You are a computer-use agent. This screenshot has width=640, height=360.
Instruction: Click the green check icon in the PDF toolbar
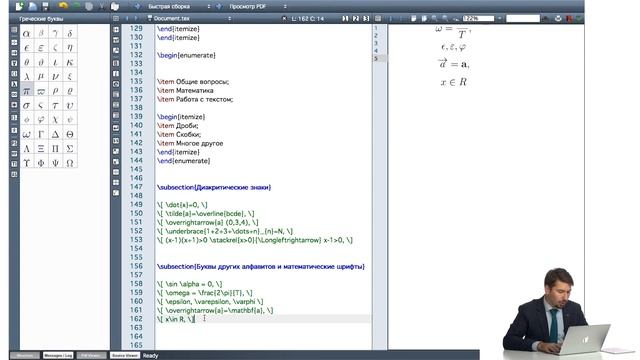579,18
